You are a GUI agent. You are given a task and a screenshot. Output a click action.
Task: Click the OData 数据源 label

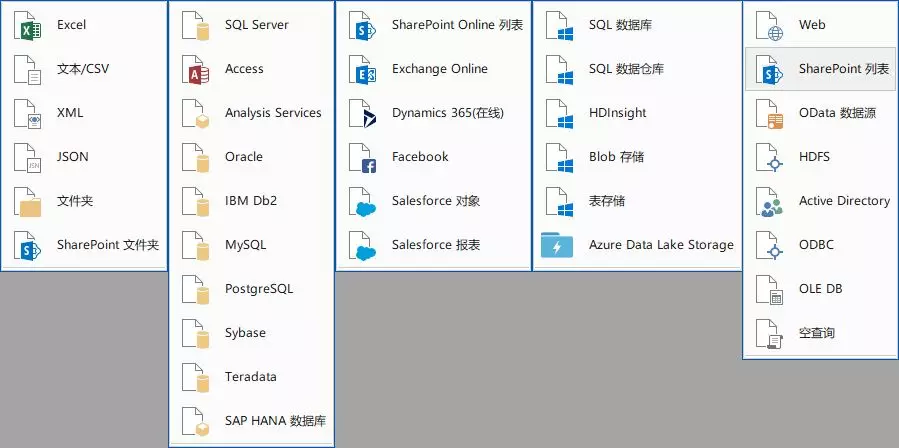(x=838, y=113)
